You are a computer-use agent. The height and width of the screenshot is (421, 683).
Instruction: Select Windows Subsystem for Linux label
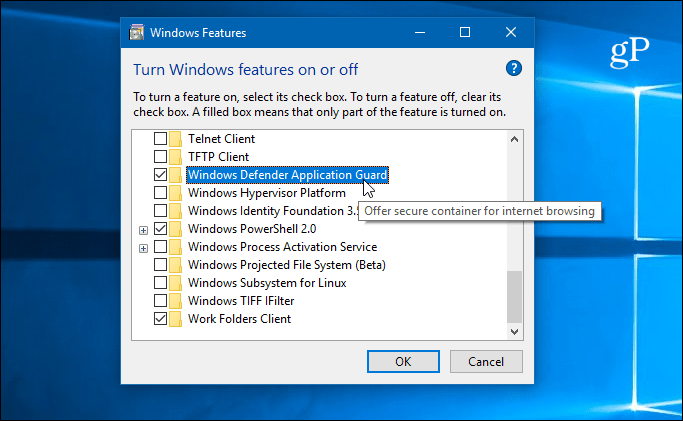(267, 283)
